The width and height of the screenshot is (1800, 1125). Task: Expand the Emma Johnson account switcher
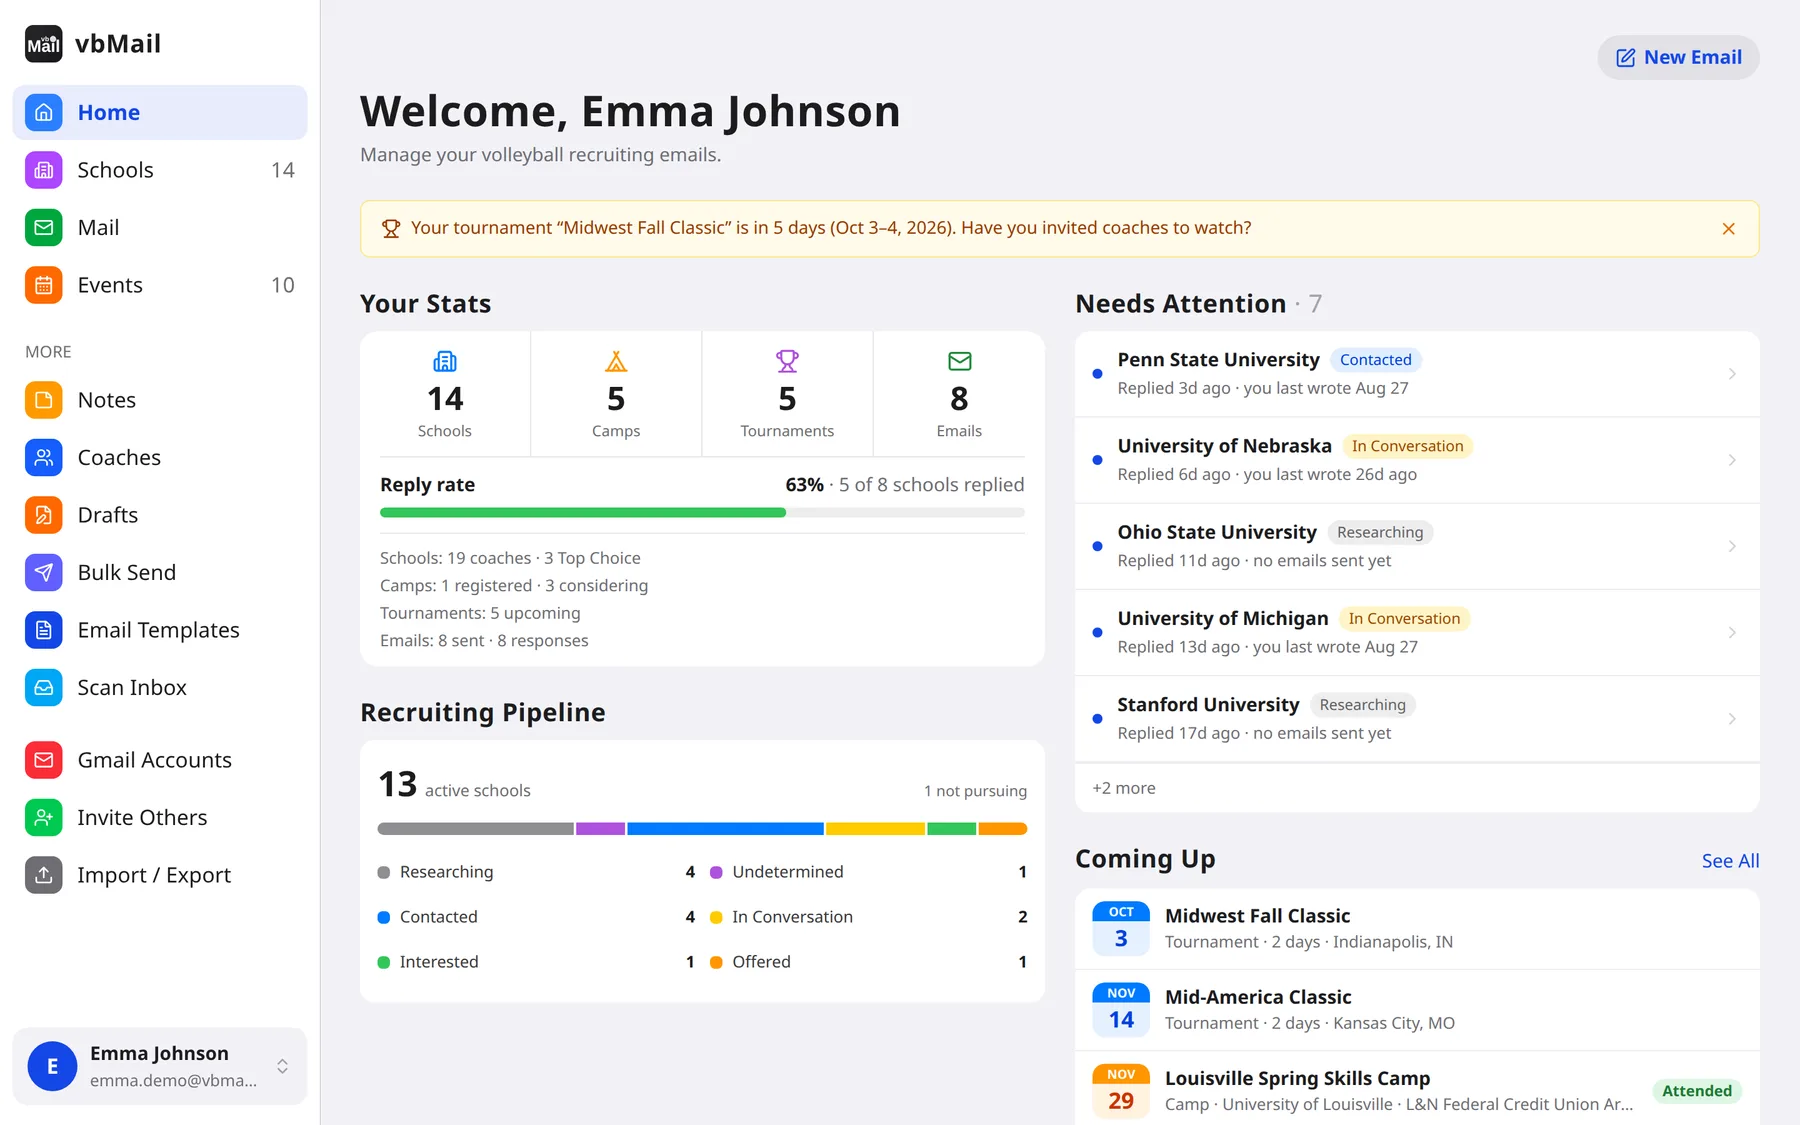(160, 1066)
